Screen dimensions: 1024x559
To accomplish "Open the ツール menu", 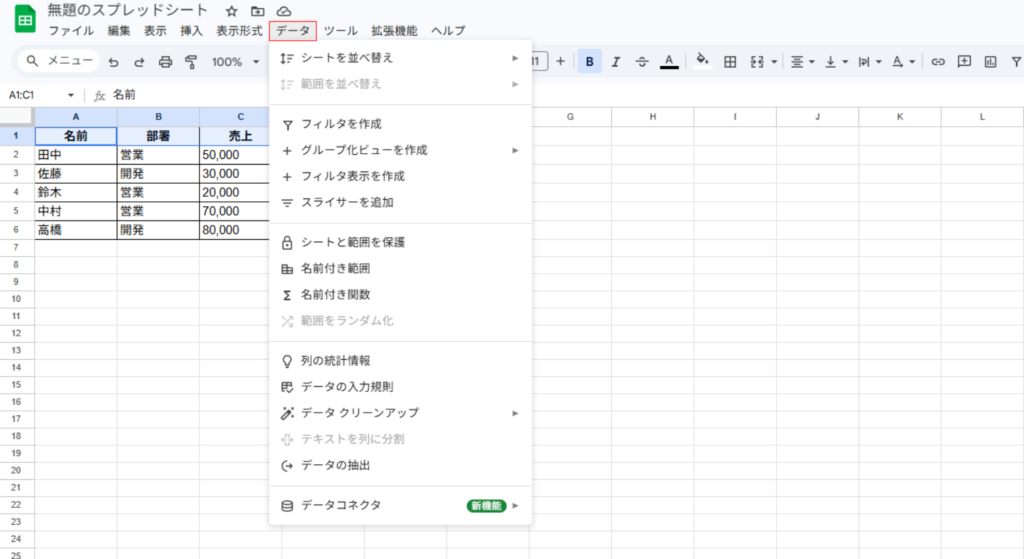I will [340, 31].
